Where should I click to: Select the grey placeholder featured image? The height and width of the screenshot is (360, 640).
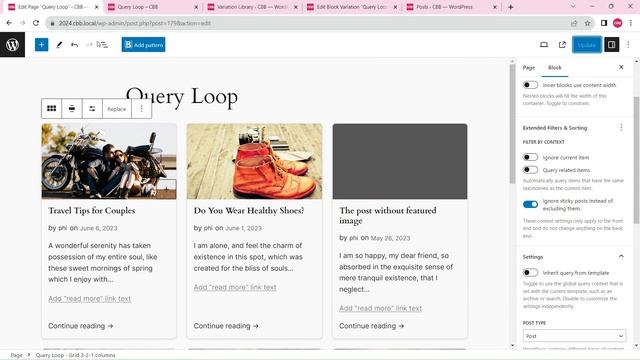click(x=400, y=162)
